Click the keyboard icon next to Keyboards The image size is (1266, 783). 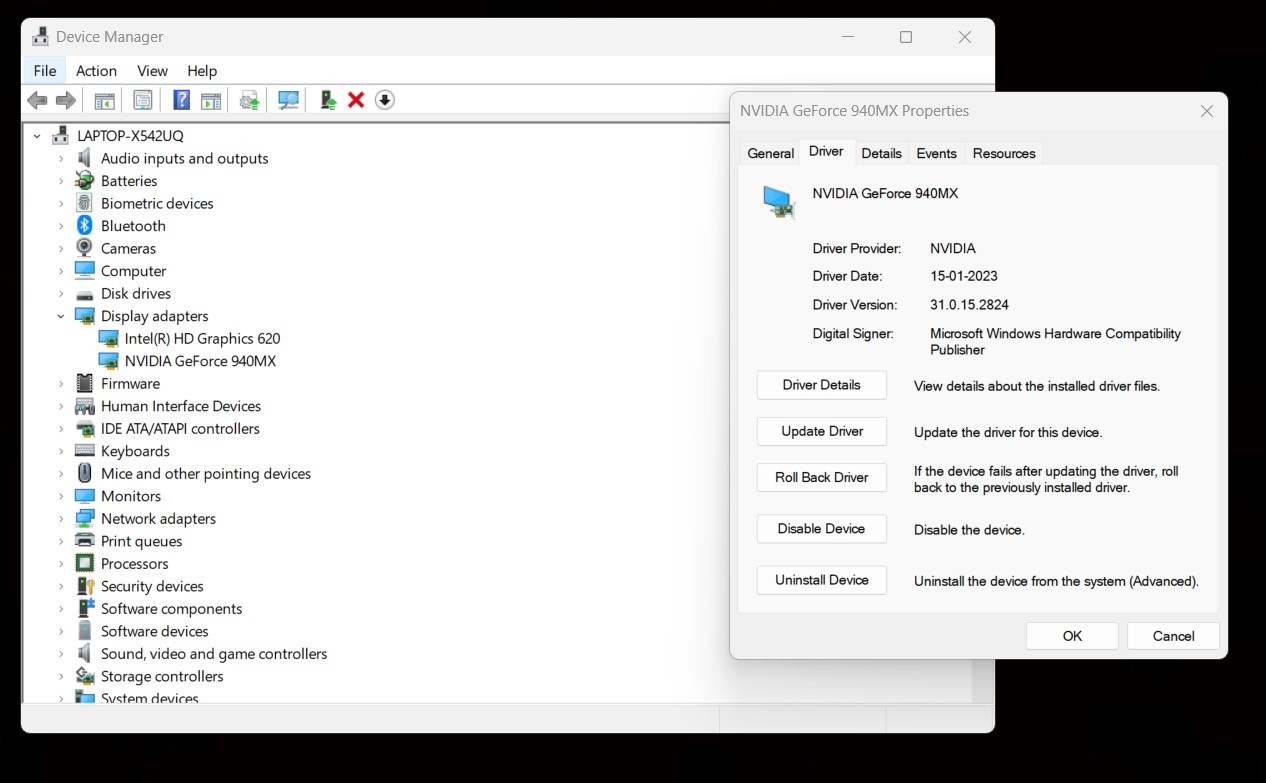[x=85, y=451]
